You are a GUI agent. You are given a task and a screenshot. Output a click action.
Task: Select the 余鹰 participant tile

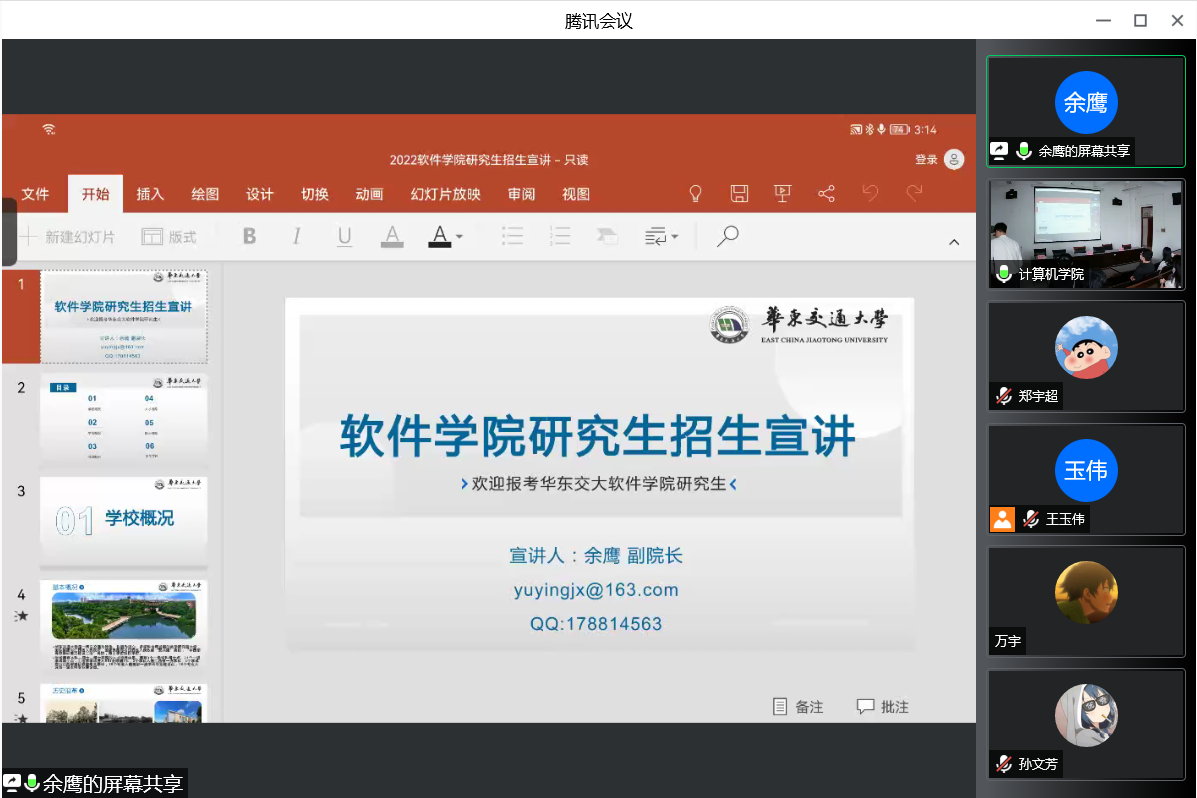click(x=1086, y=111)
